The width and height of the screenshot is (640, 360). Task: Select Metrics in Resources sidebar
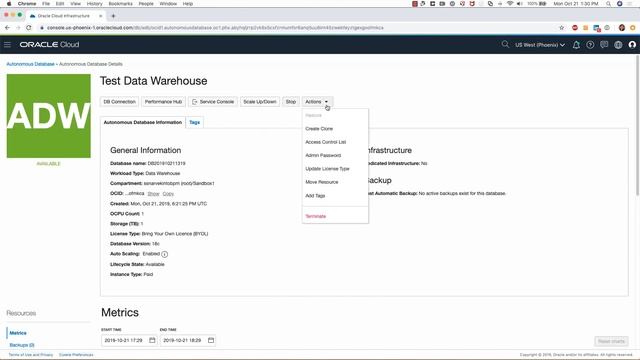tap(18, 333)
